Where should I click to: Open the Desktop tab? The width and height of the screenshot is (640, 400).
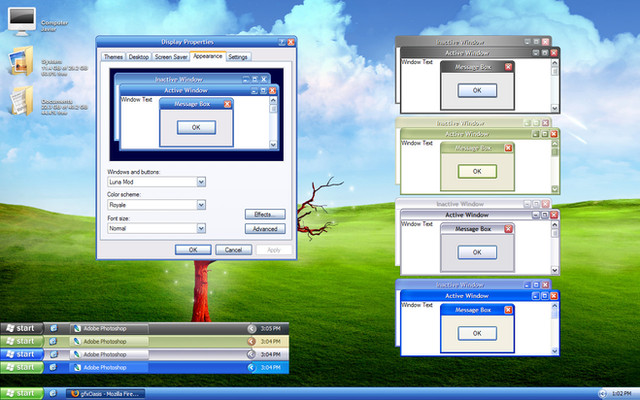[138, 57]
